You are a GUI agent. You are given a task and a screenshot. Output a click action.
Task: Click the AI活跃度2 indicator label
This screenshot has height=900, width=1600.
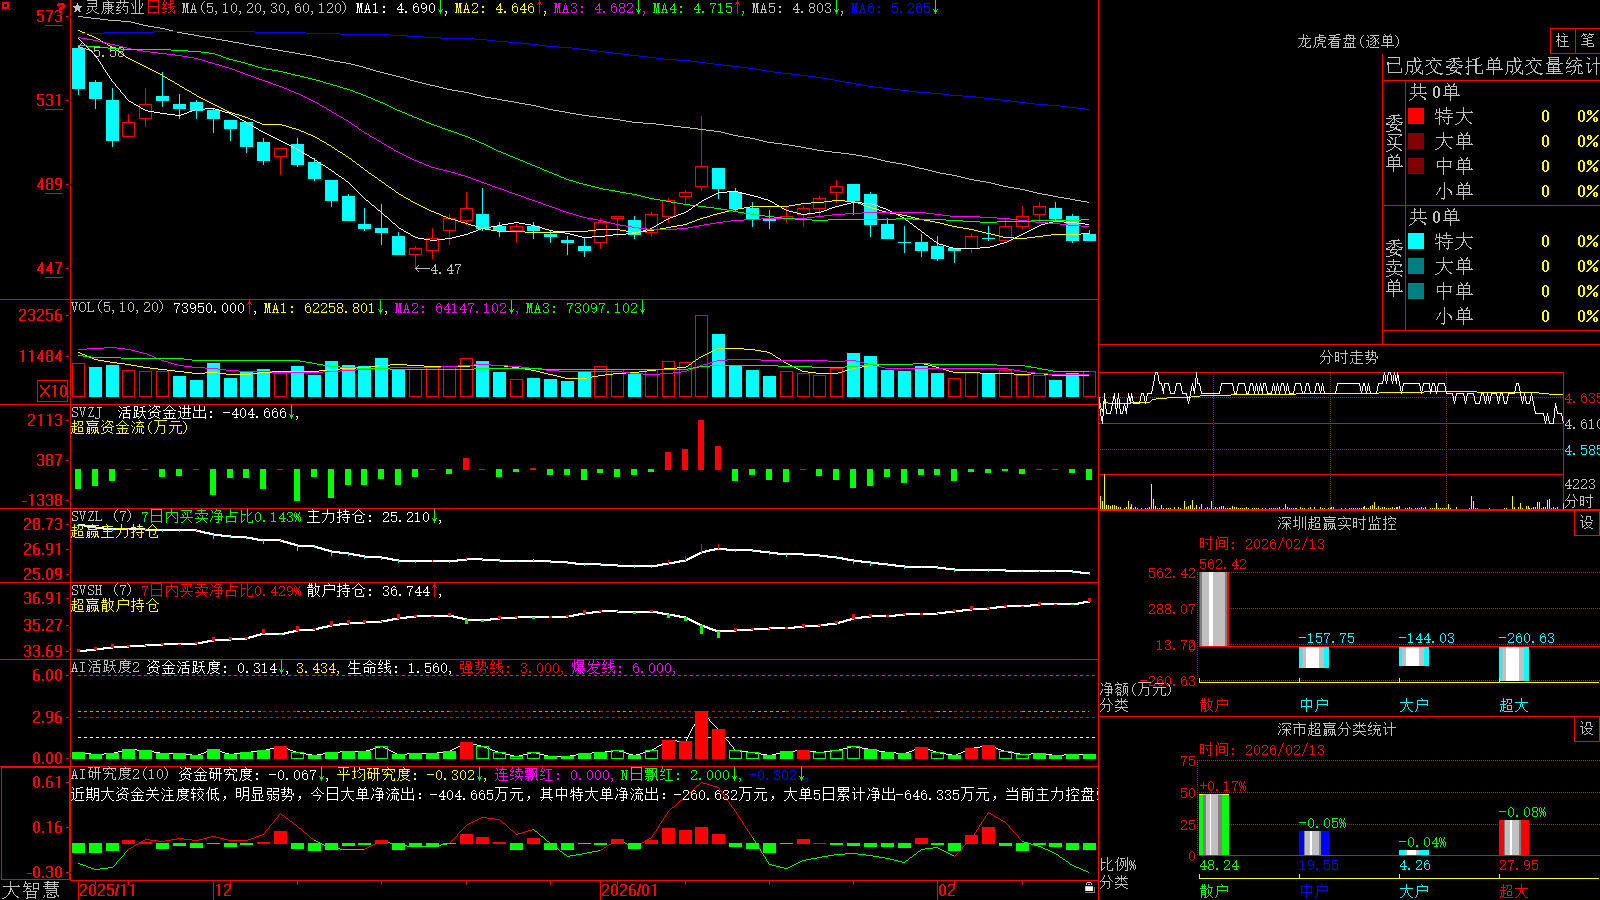[x=106, y=667]
